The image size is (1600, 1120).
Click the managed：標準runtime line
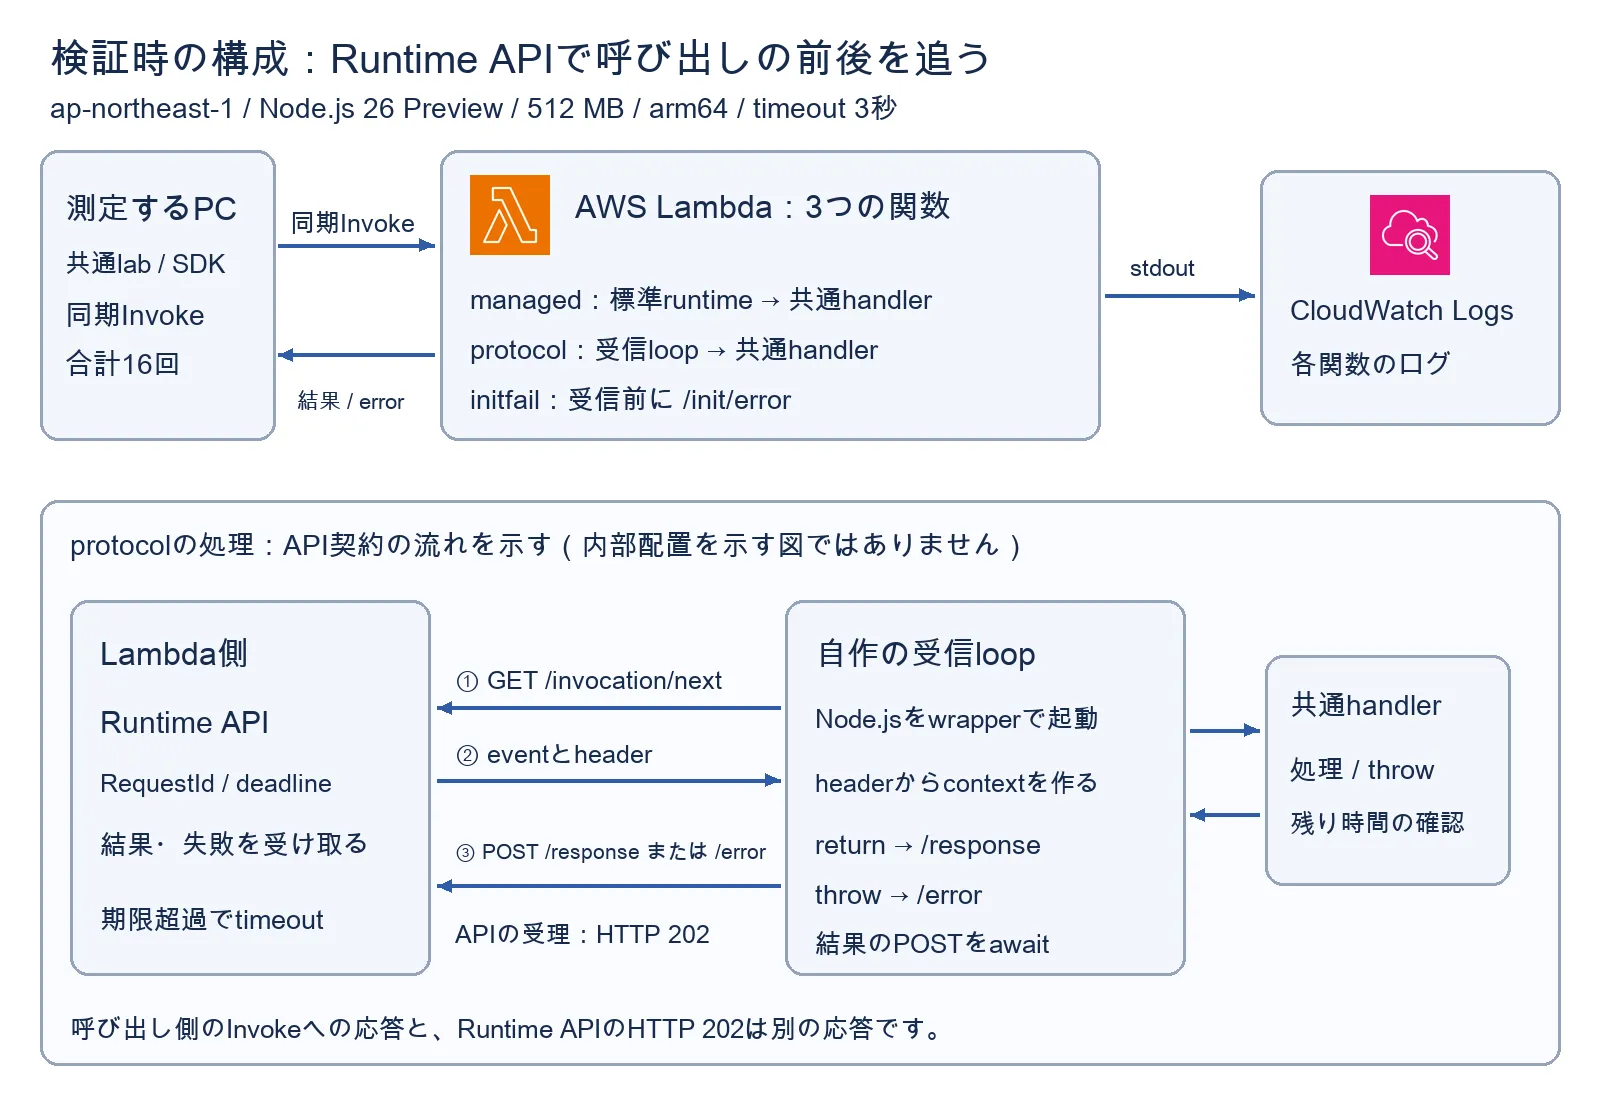[701, 300]
